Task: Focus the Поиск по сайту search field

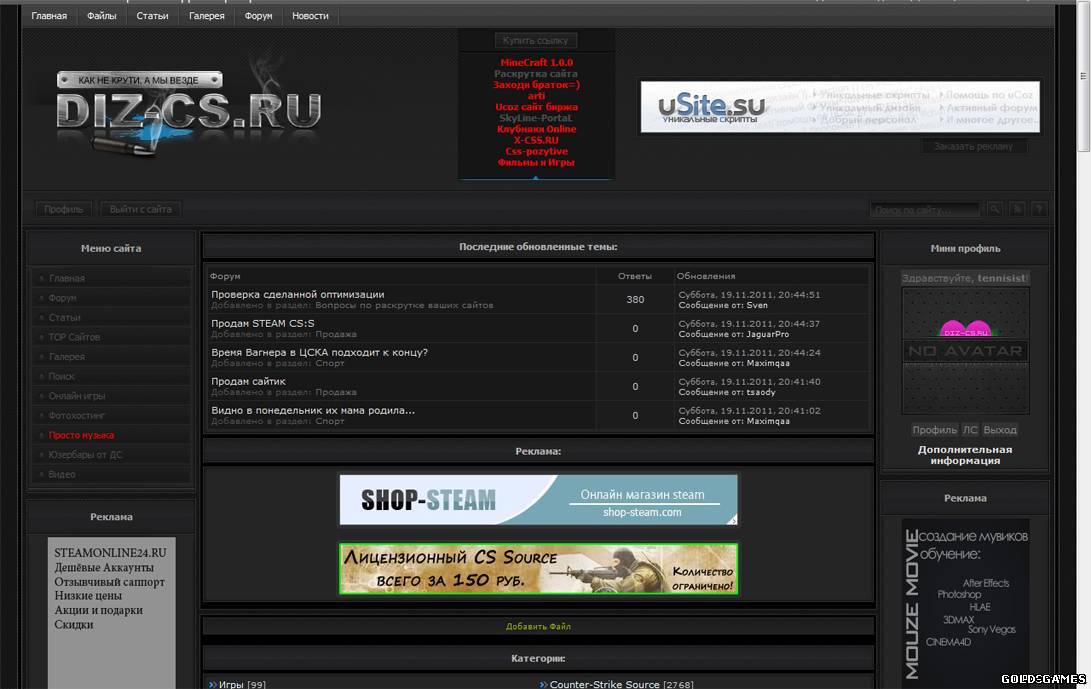Action: coord(925,210)
